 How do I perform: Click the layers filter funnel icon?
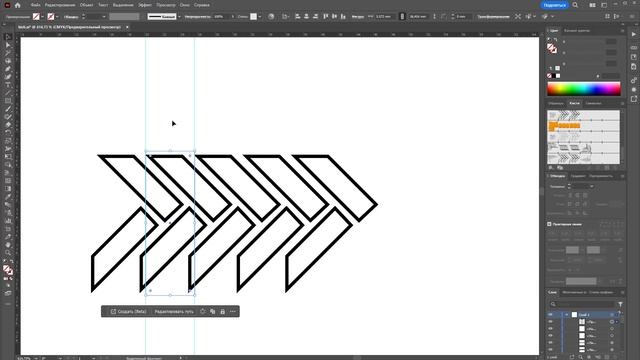click(x=620, y=304)
